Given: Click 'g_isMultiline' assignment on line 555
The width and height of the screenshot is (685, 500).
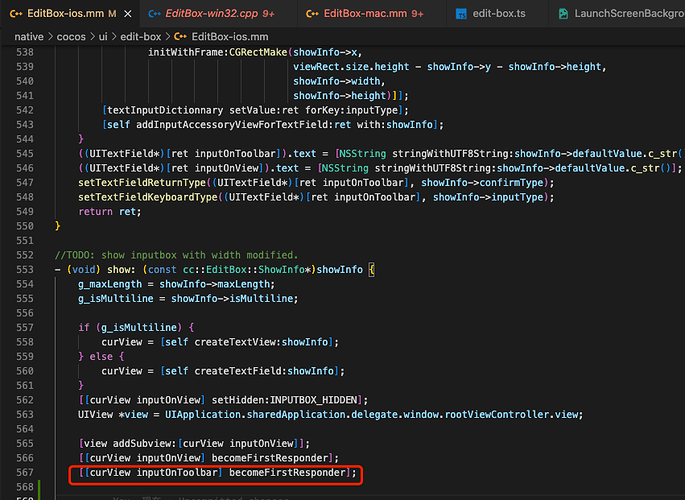Looking at the screenshot, I should point(116,299).
